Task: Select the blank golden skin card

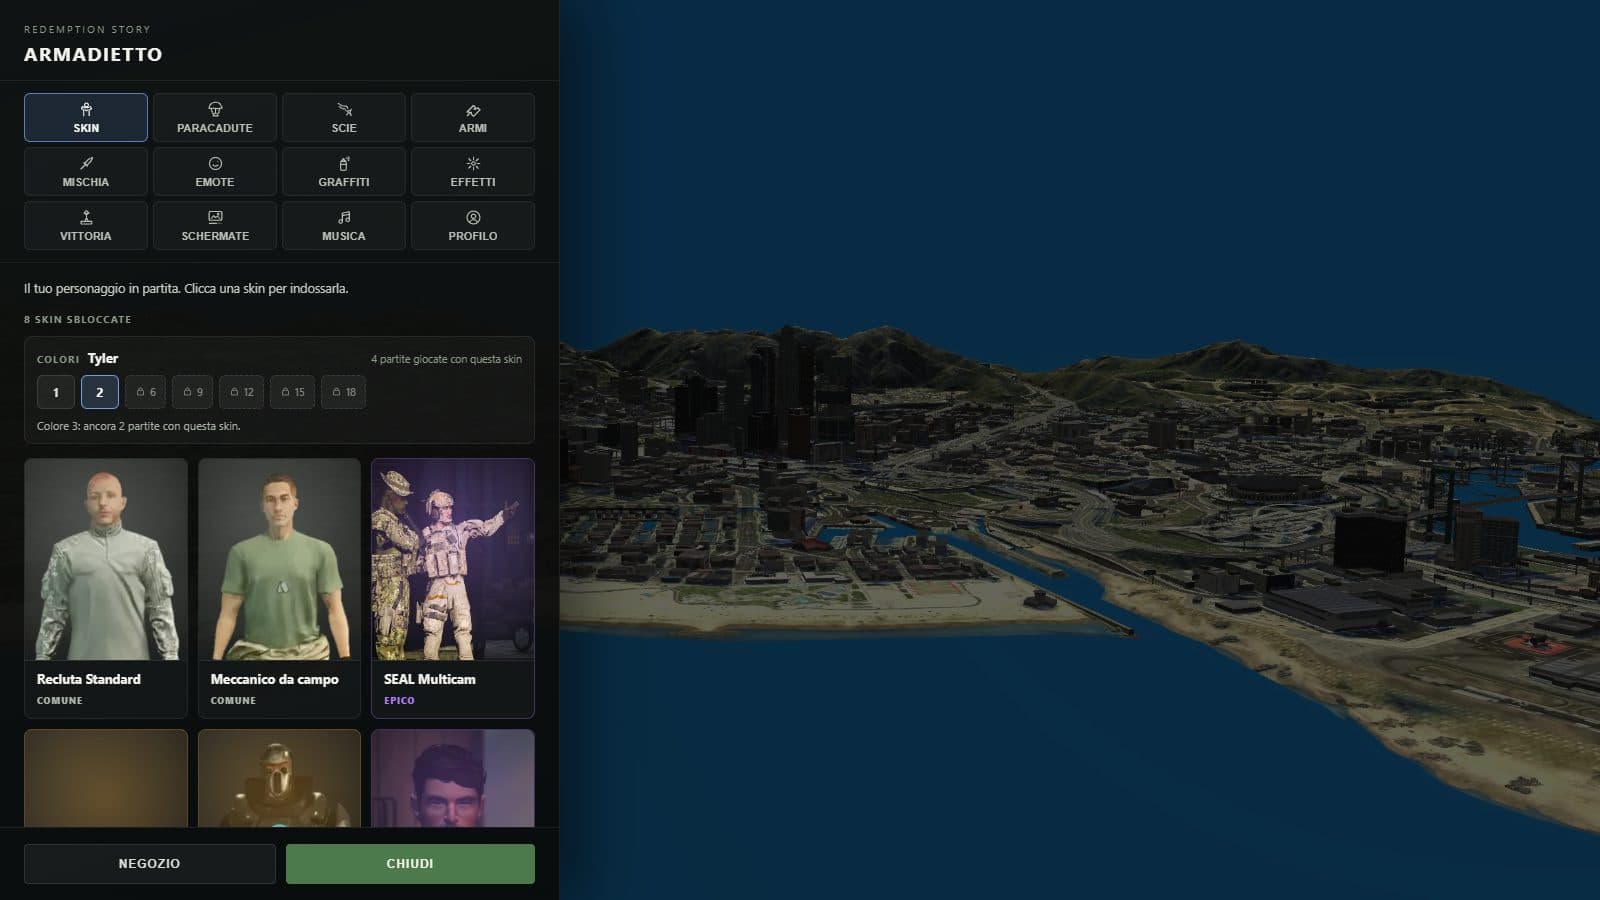Action: pos(106,778)
